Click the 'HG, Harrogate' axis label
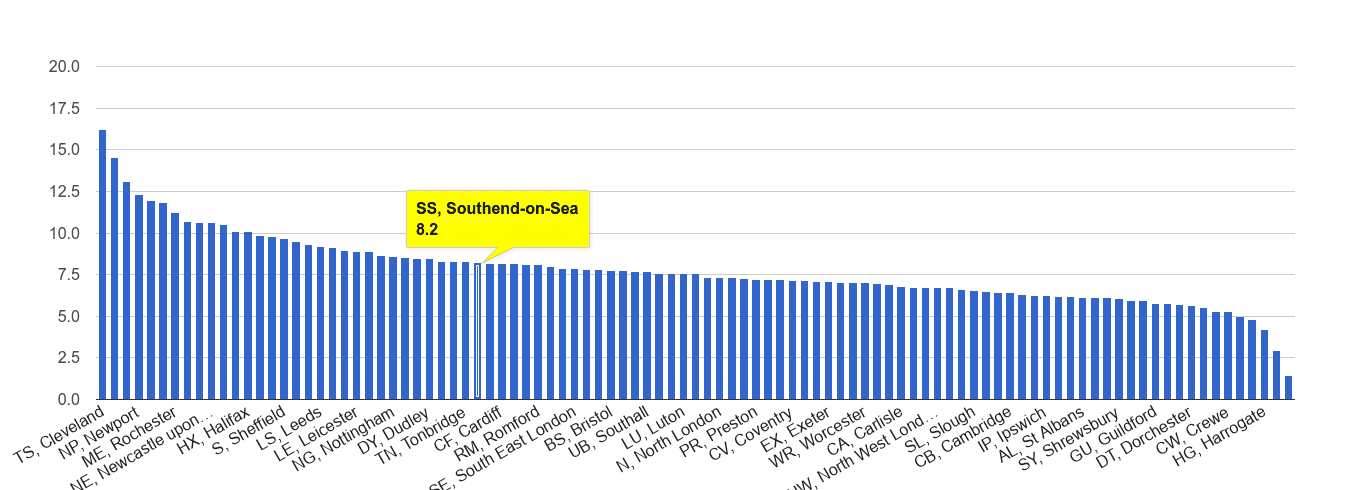The width and height of the screenshot is (1350, 490). pos(1218,436)
